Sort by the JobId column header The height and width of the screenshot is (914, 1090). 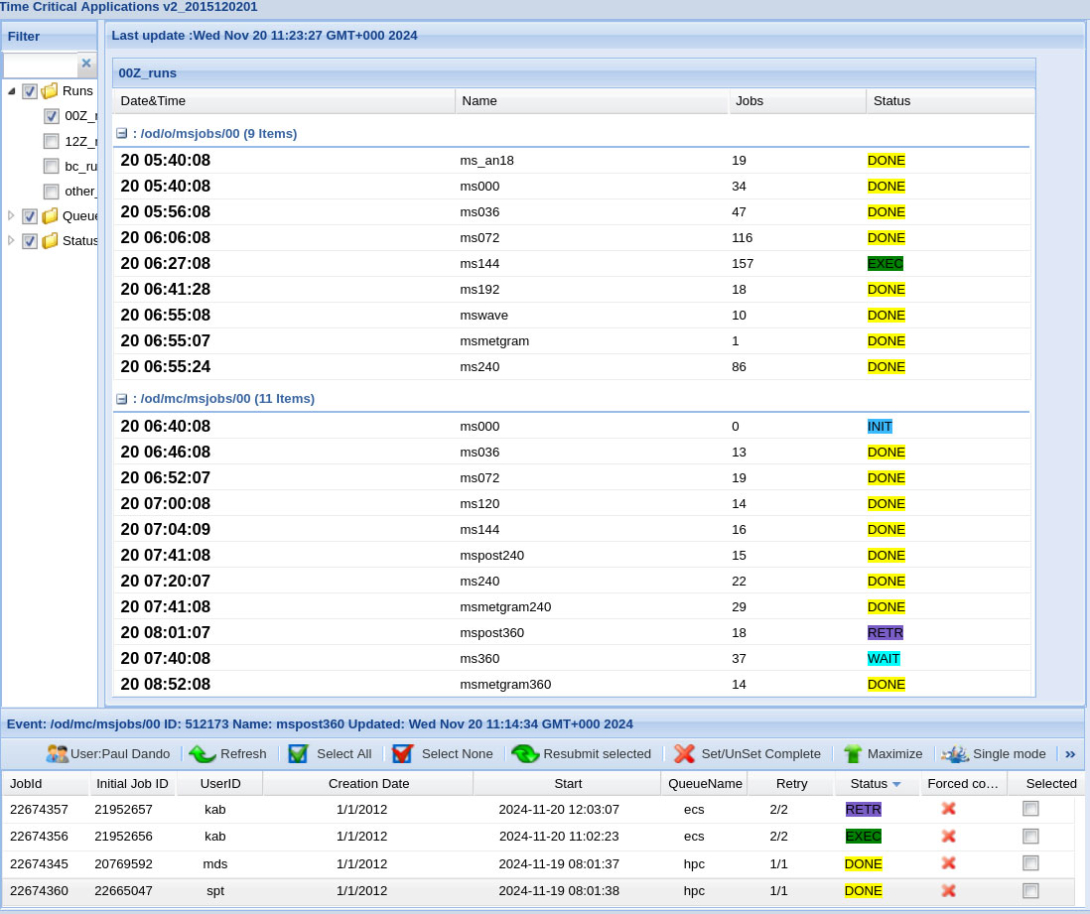pyautogui.click(x=45, y=783)
